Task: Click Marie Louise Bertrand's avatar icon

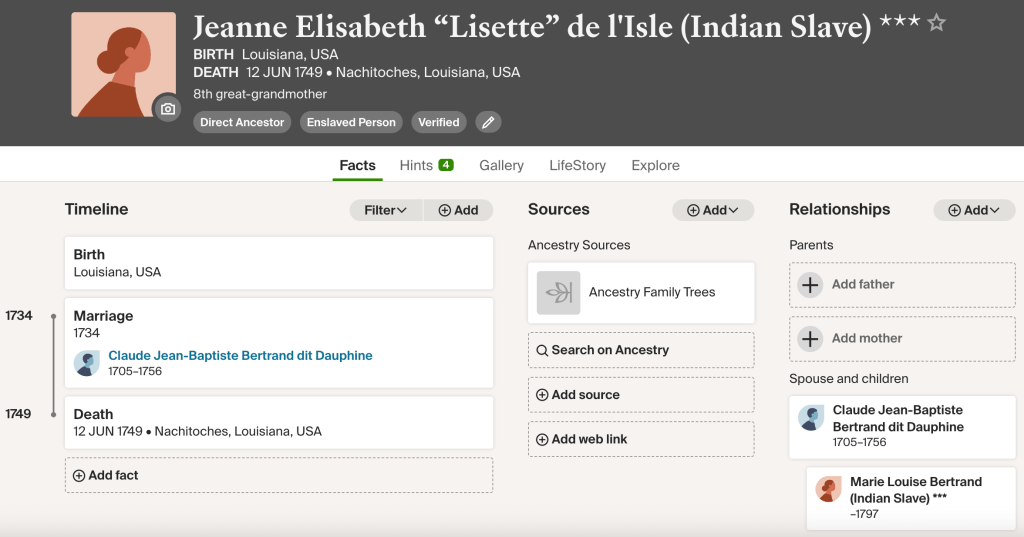Action: click(x=828, y=489)
